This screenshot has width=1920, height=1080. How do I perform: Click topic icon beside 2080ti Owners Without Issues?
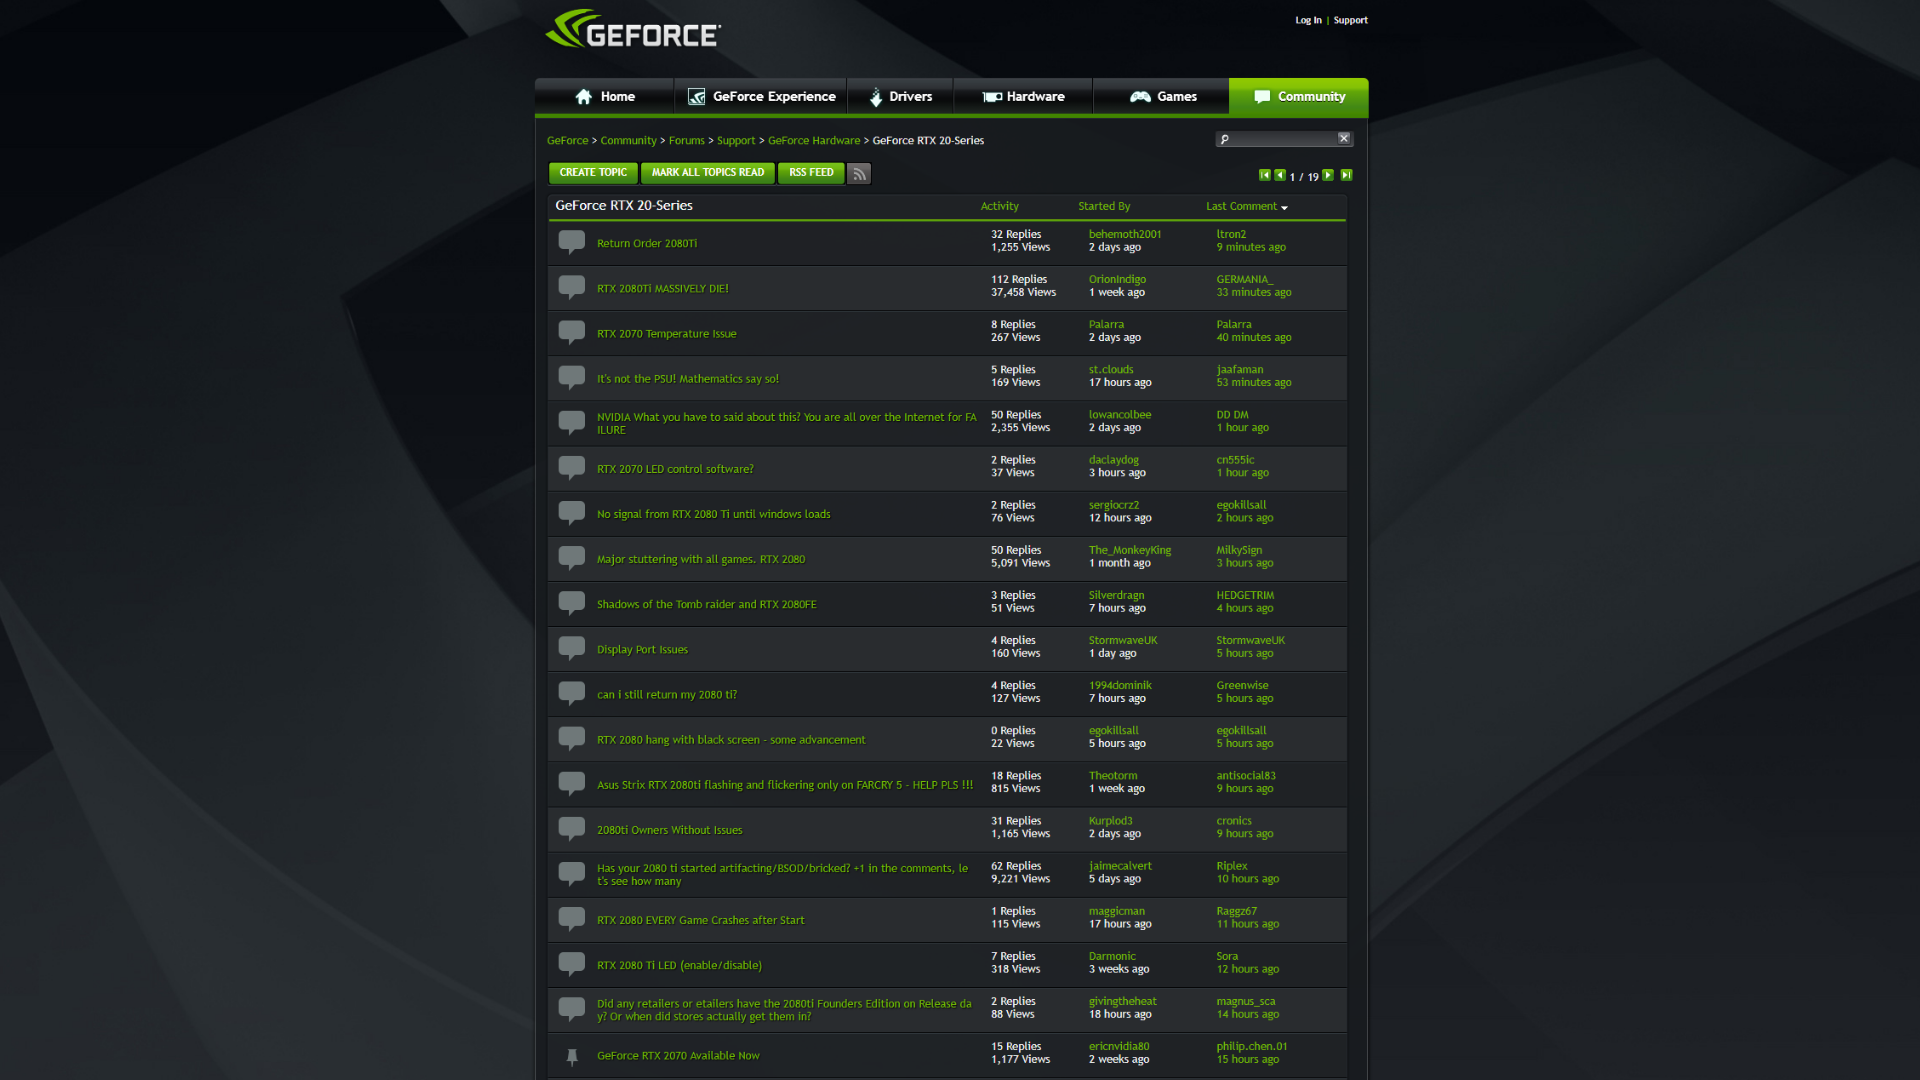(572, 829)
